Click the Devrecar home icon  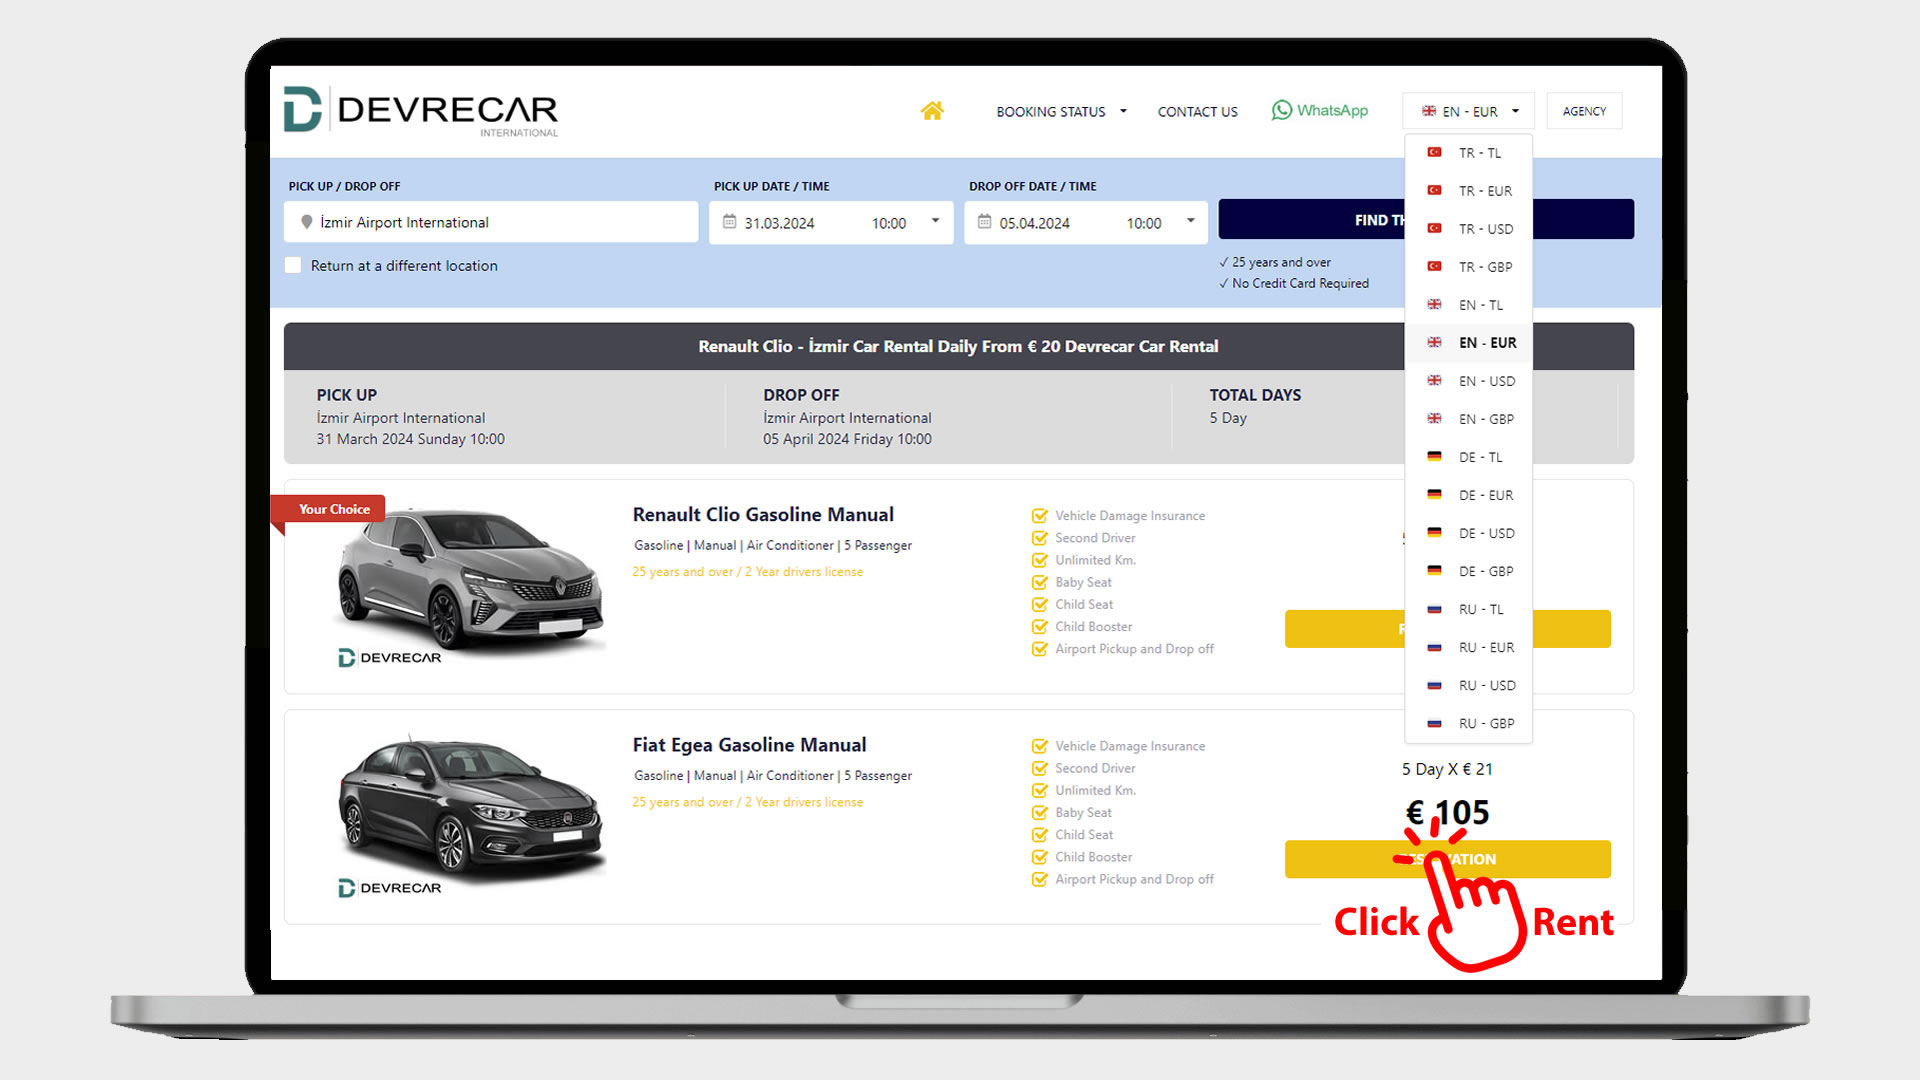932,109
